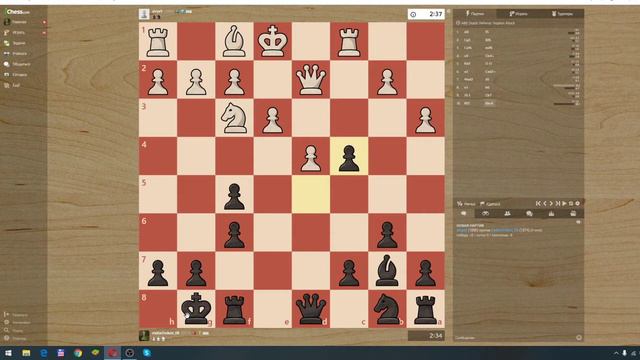Image resolution: width=640 pixels, height=360 pixels.
Task: Click the highlighted empty square d5
Action: (311, 194)
